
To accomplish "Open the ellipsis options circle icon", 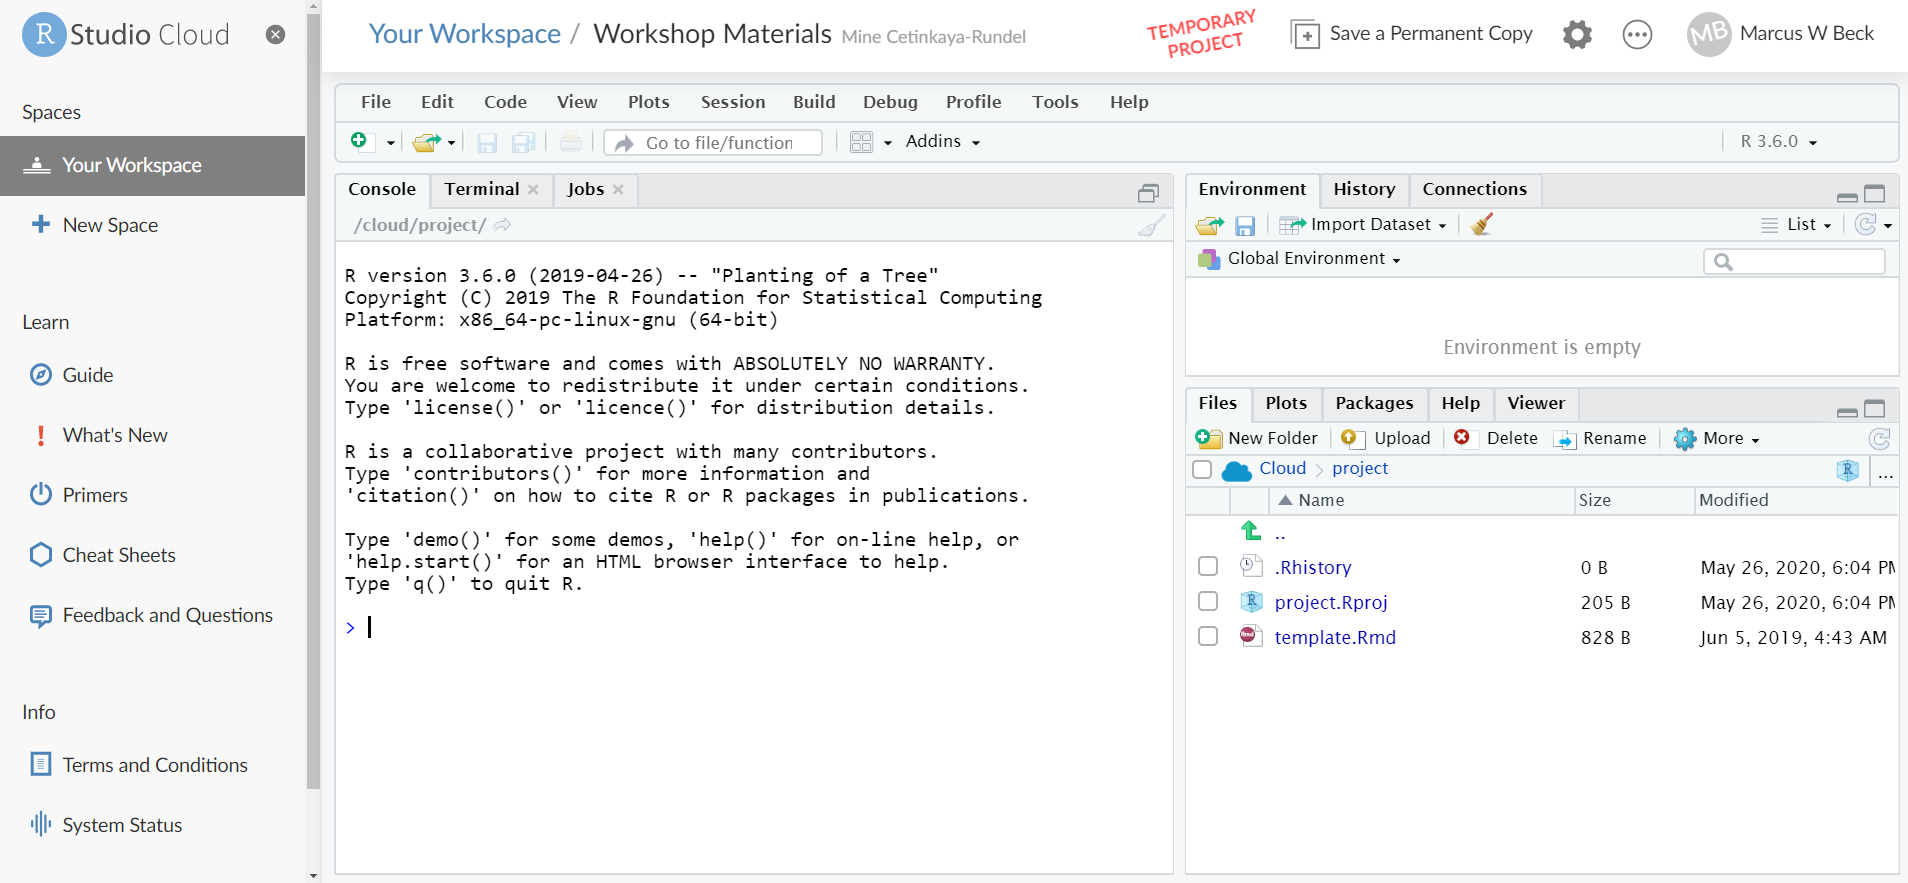I will [x=1637, y=35].
